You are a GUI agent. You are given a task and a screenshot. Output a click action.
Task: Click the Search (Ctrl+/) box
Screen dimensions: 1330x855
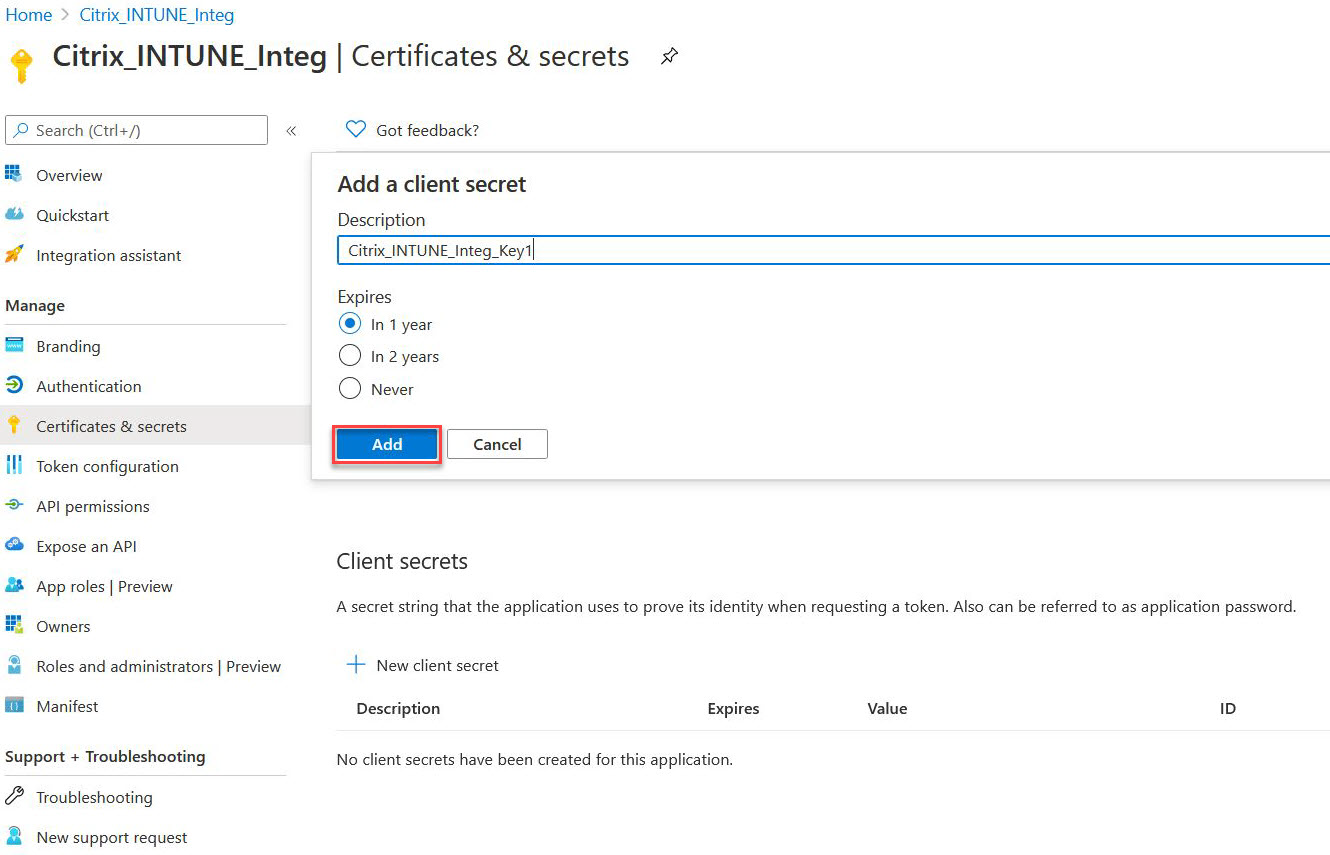[x=136, y=130]
